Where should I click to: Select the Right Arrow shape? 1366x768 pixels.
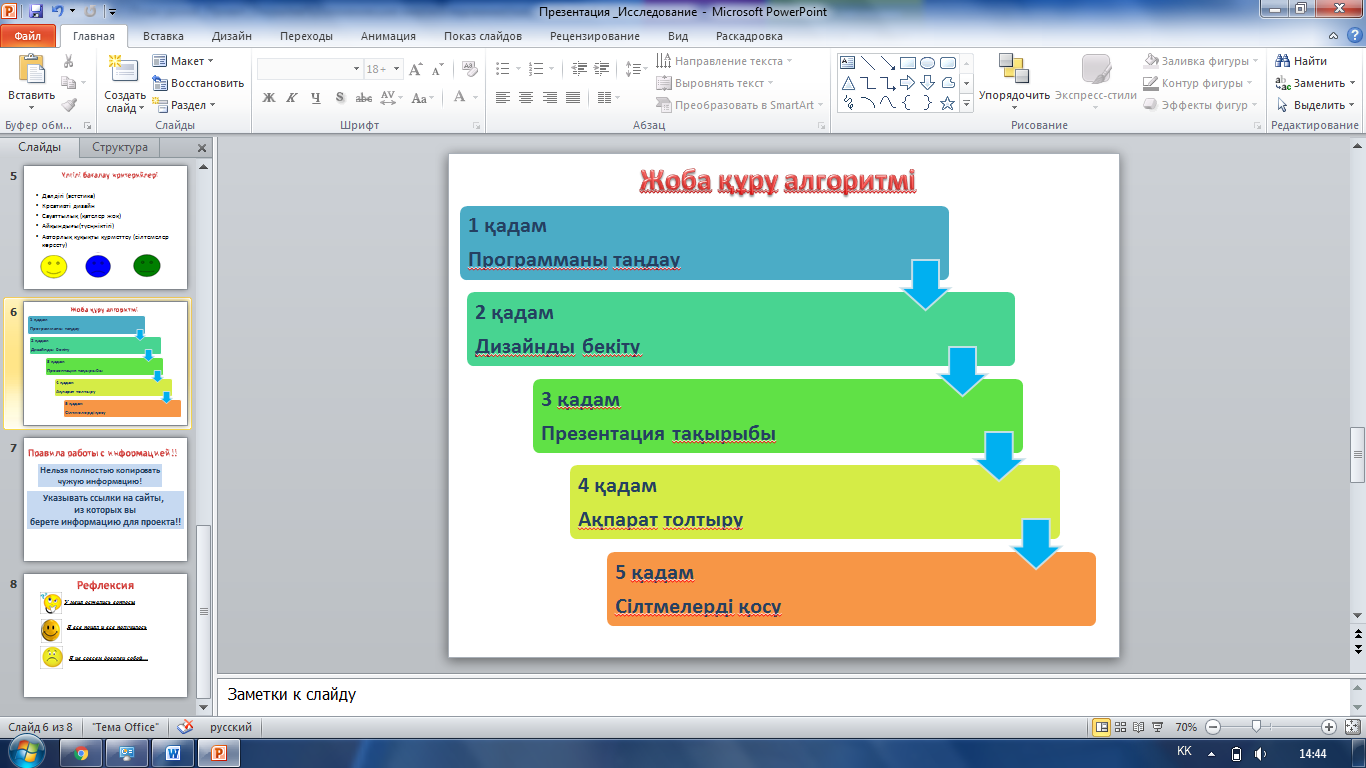907,82
